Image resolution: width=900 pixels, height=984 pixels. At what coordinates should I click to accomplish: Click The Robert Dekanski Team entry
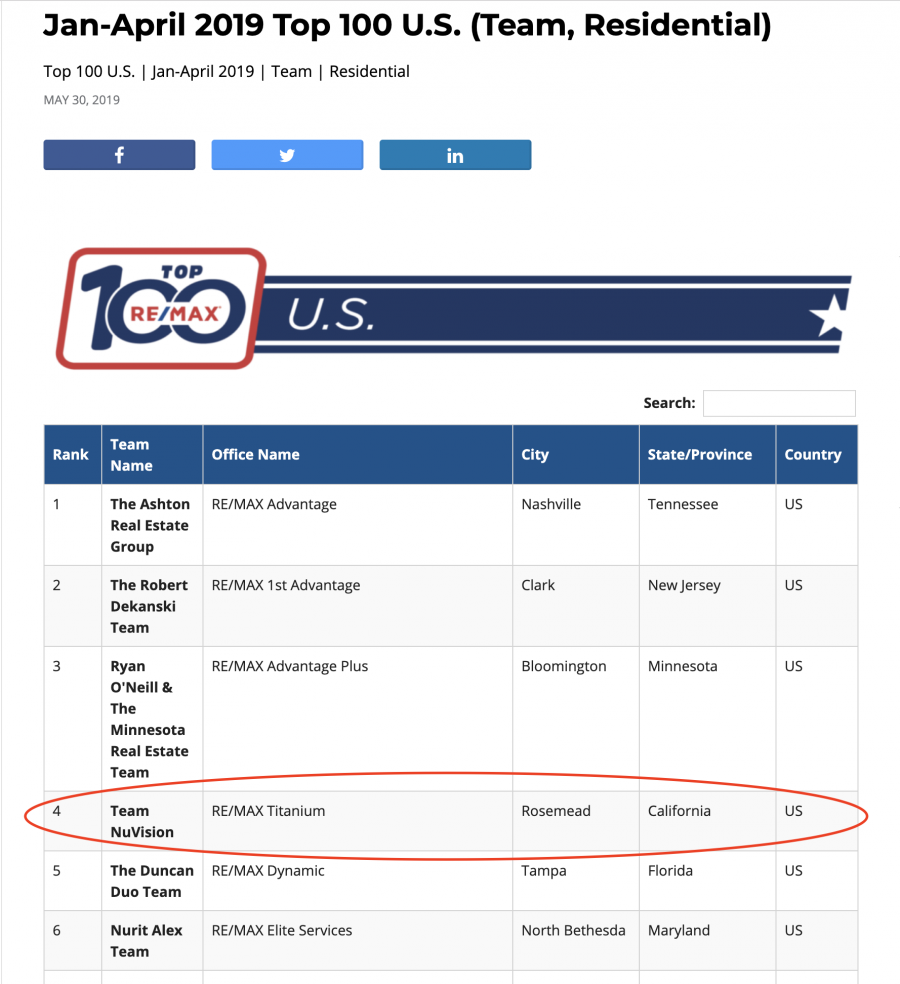(x=149, y=606)
